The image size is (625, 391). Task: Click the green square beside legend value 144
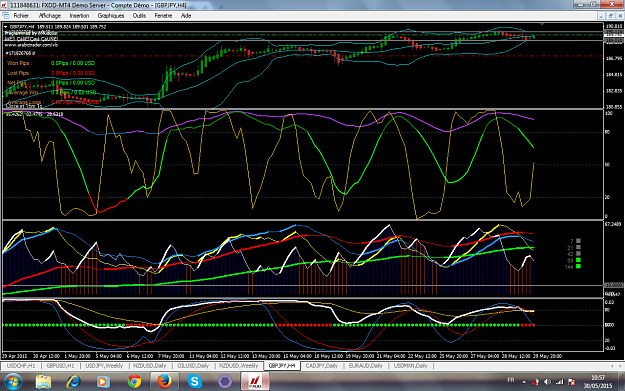[x=578, y=266]
